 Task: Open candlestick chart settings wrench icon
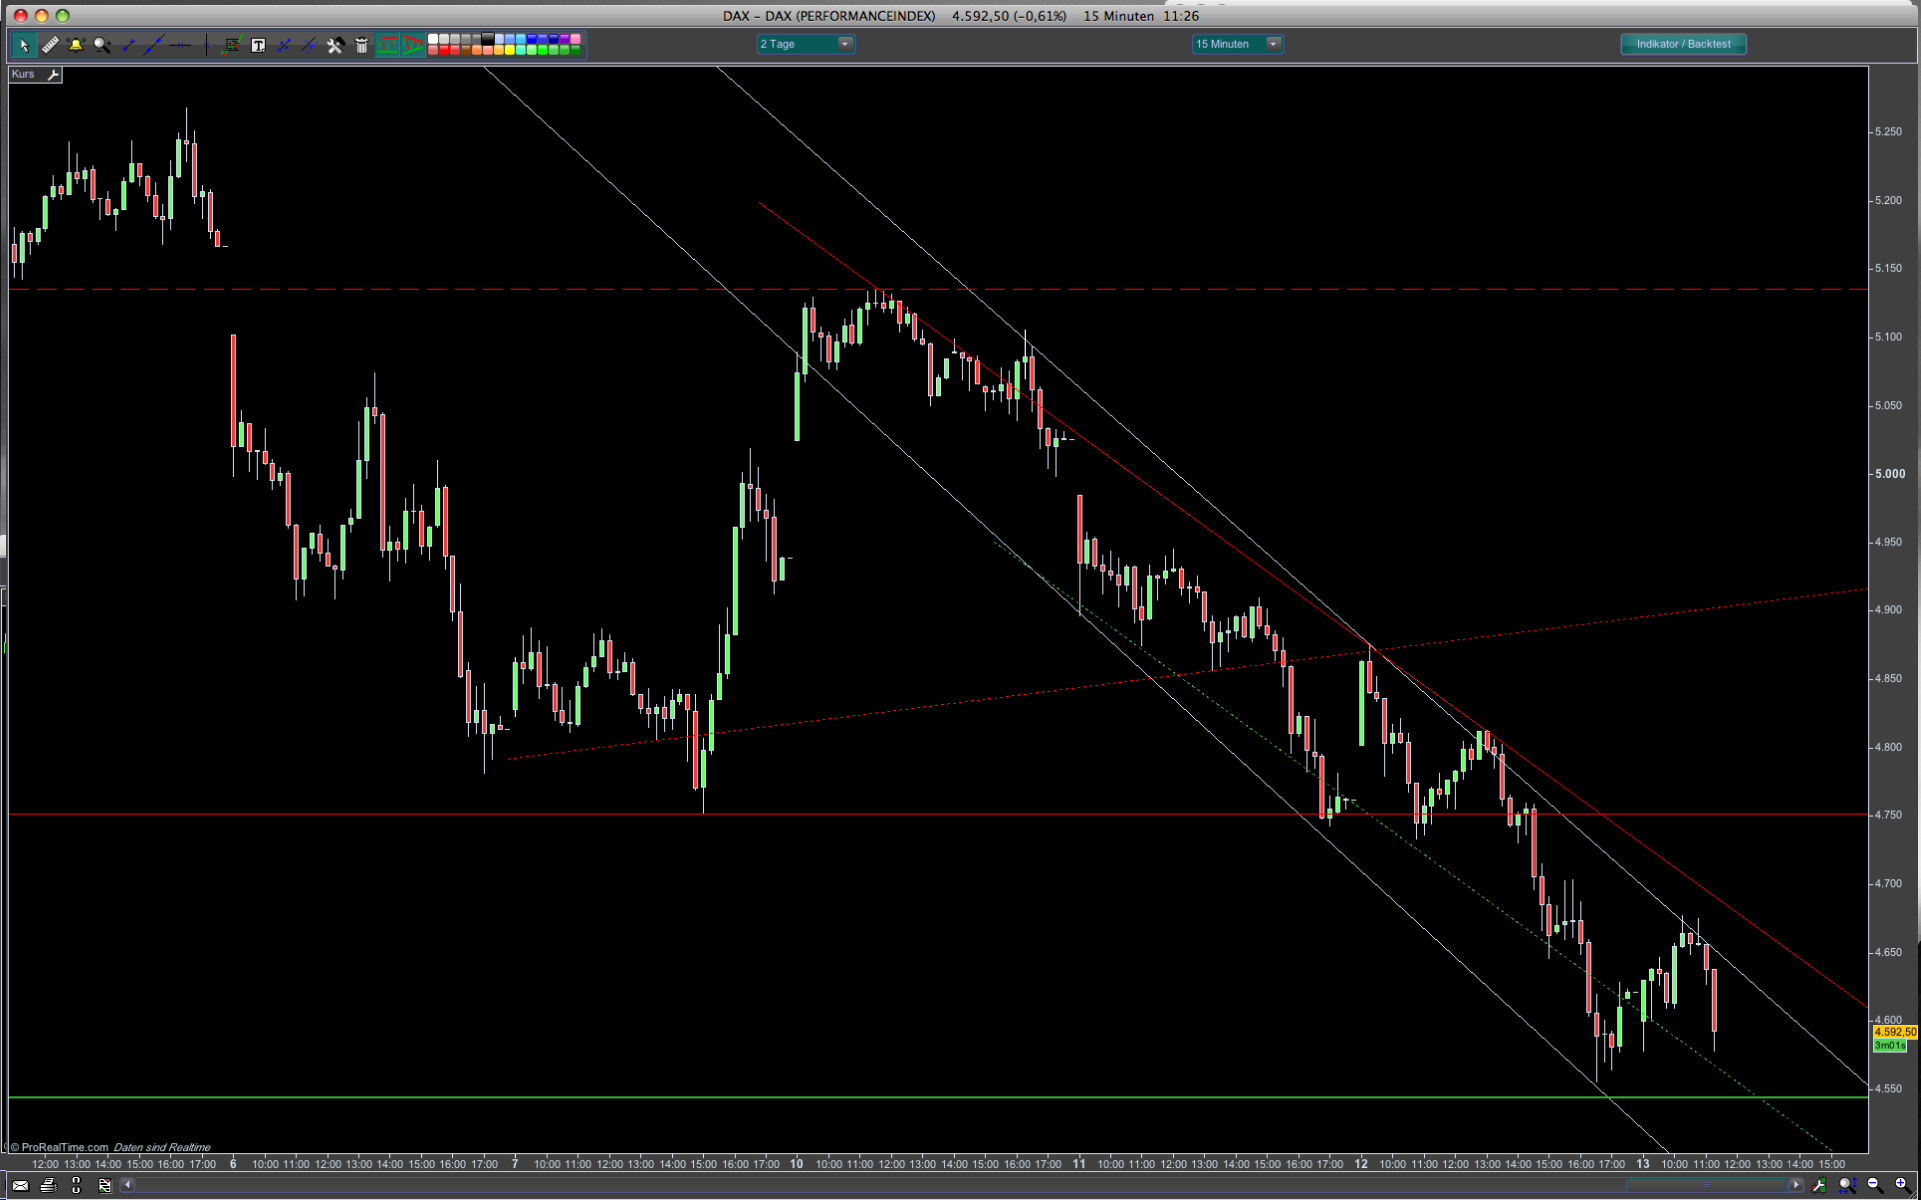click(1818, 1185)
